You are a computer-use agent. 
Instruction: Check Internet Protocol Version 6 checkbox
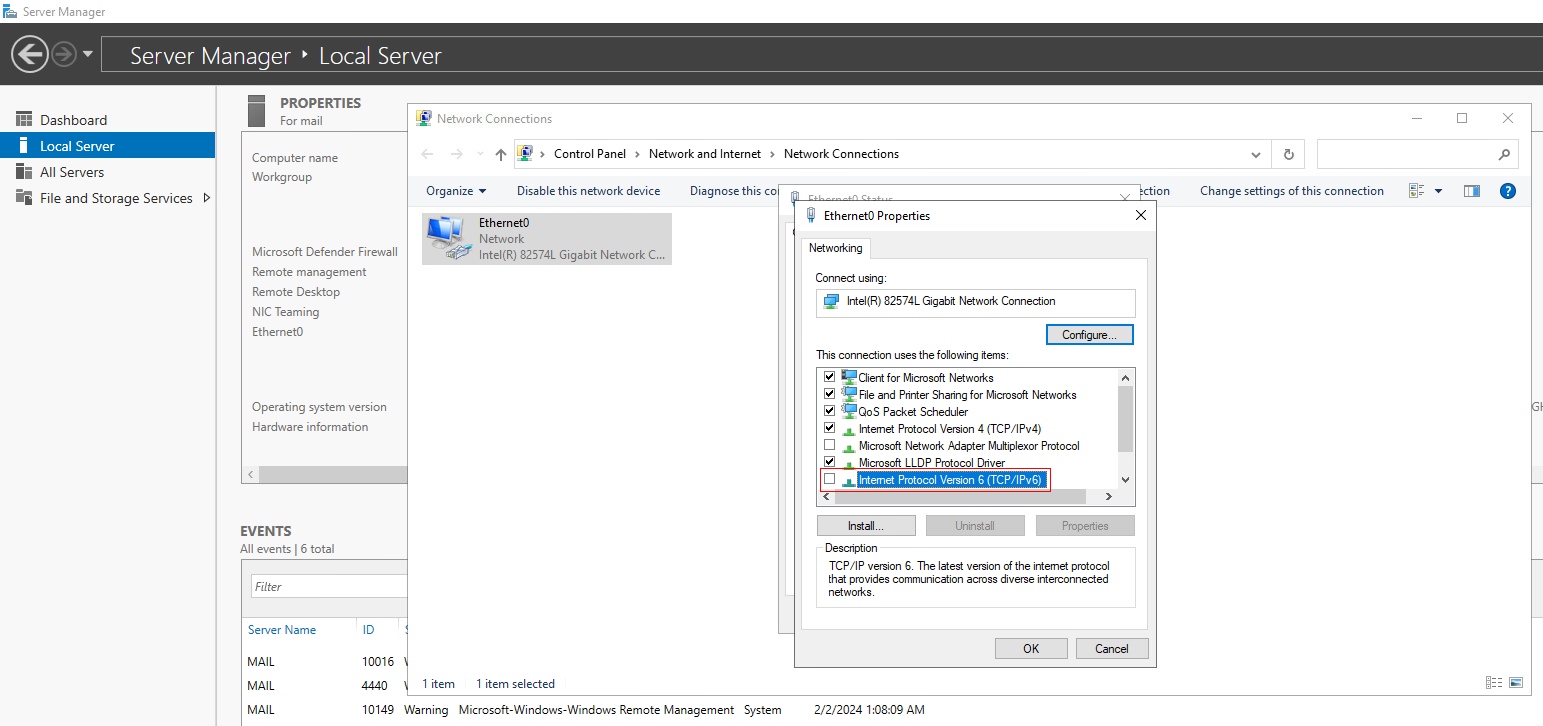tap(829, 479)
